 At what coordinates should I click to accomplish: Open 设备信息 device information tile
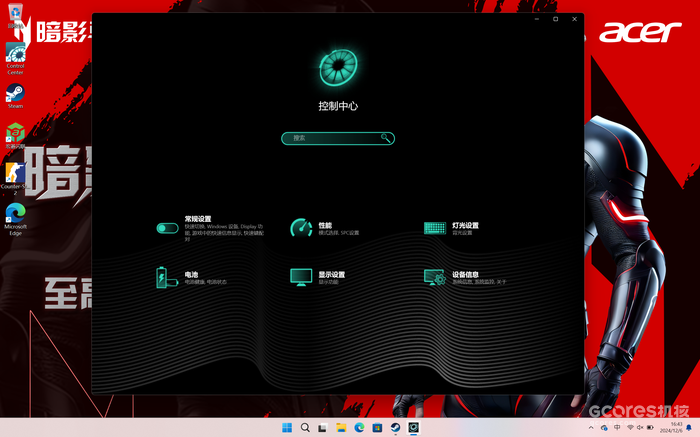[465, 277]
